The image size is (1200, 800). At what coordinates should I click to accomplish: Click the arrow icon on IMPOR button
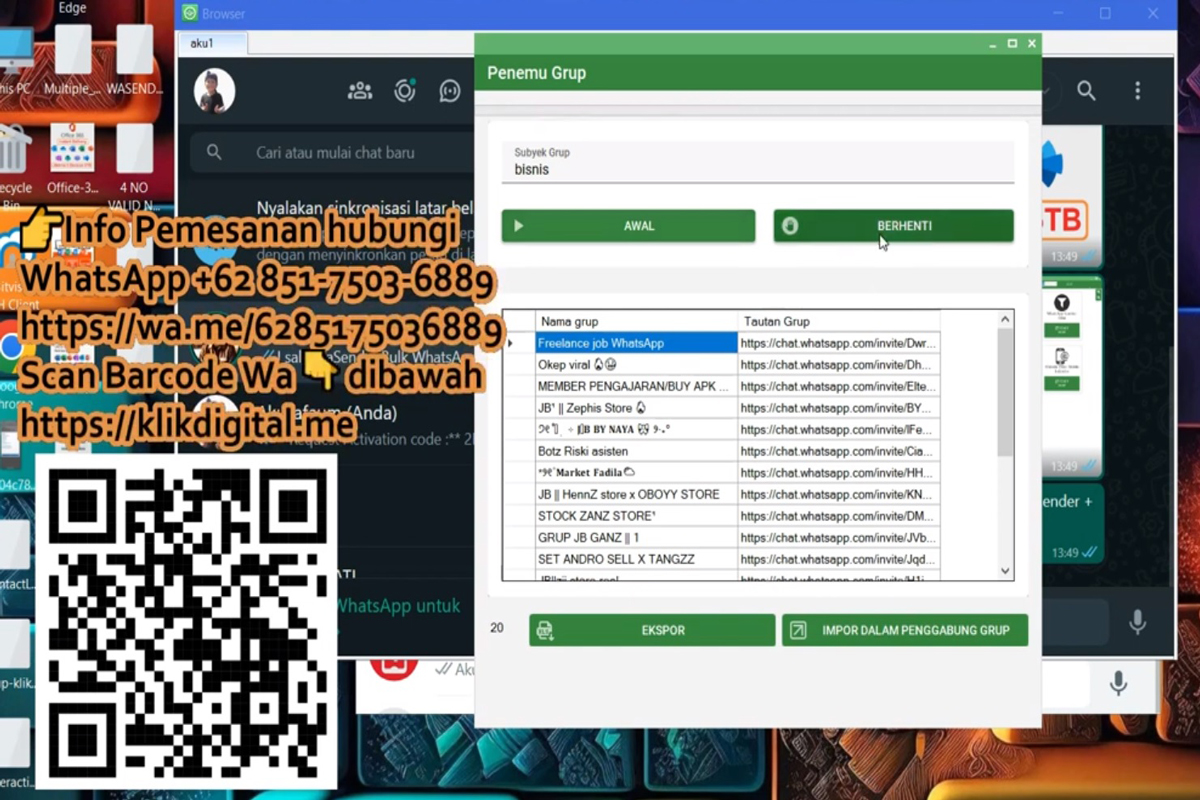point(797,630)
